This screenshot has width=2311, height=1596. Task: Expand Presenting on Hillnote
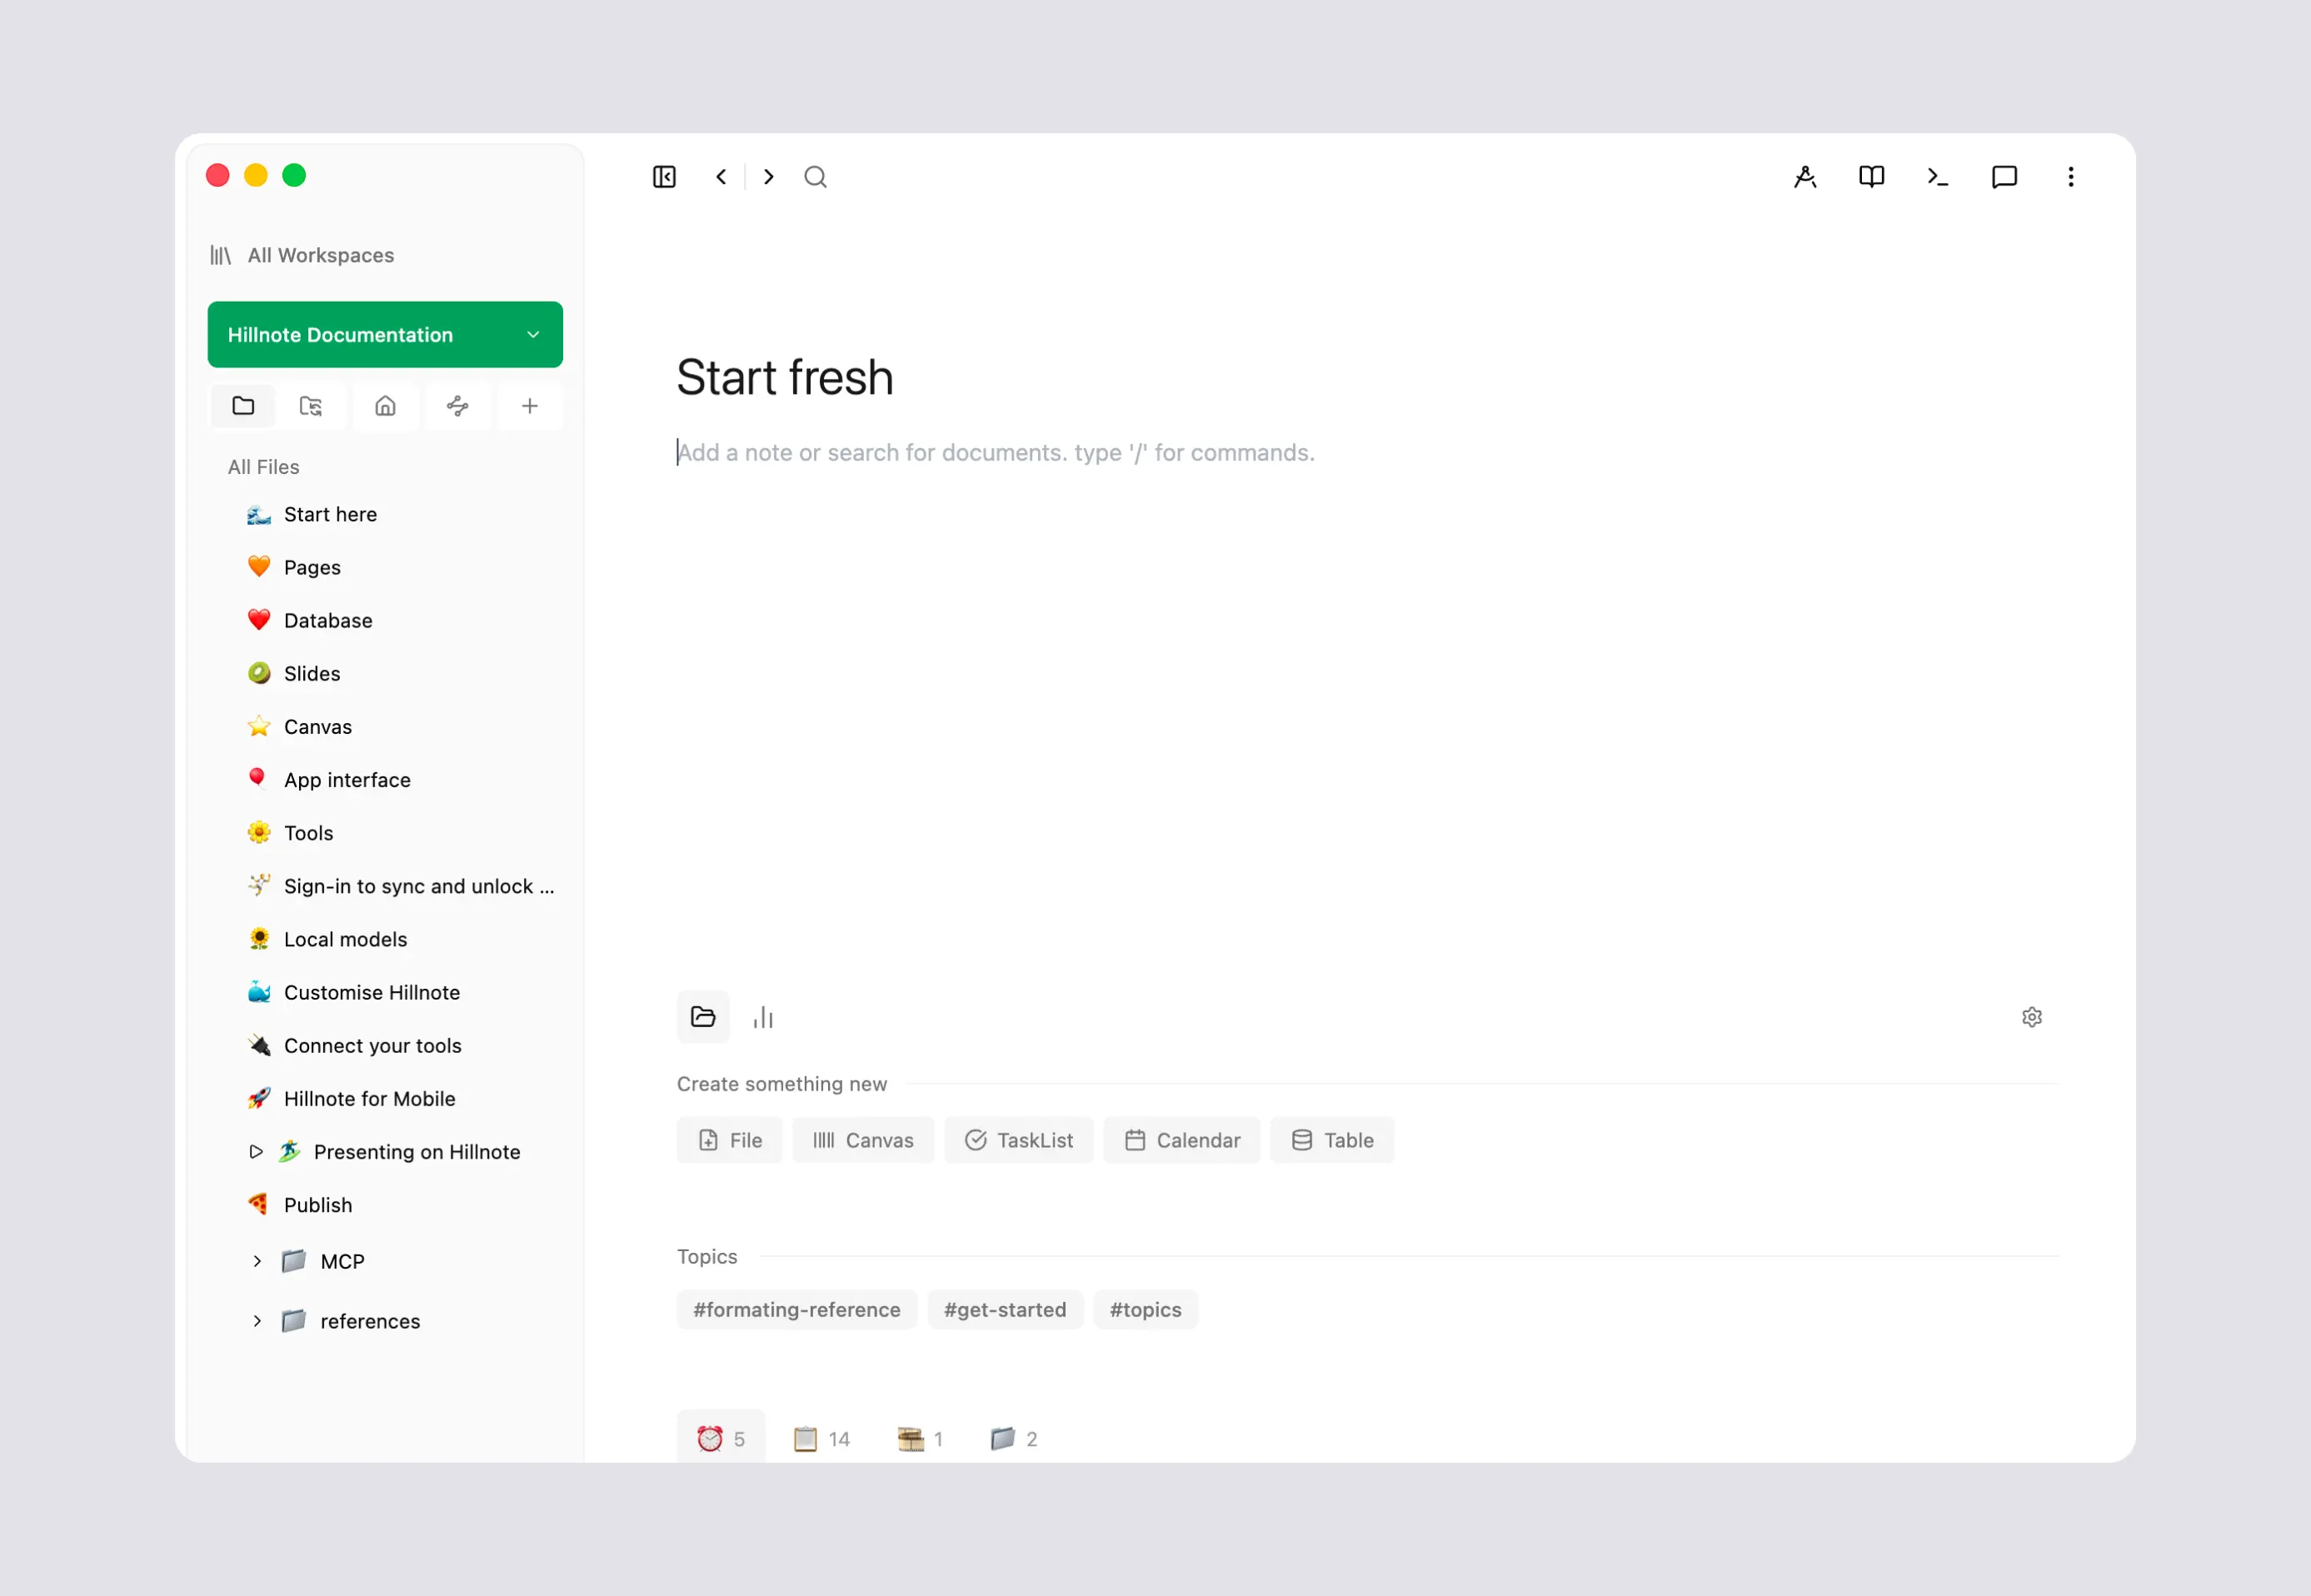point(256,1151)
